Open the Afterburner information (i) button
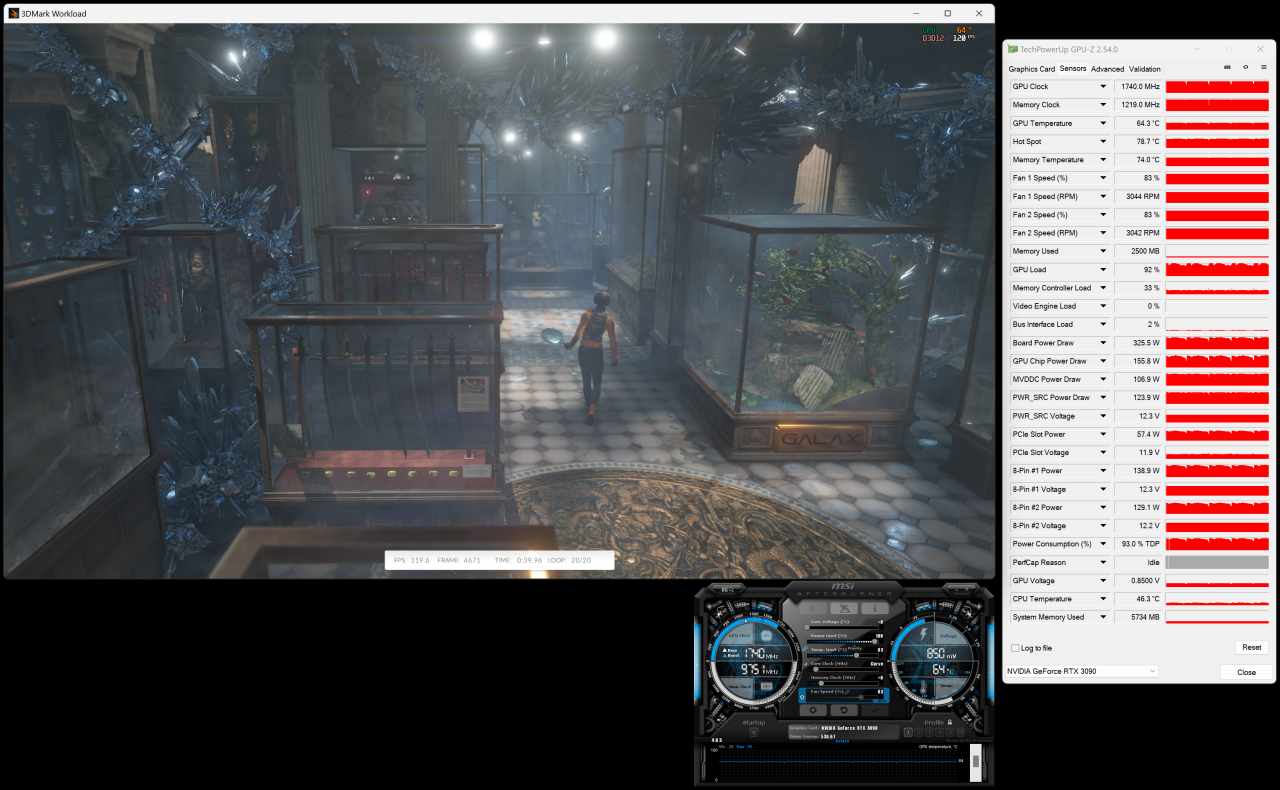Image resolution: width=1280 pixels, height=790 pixels. (x=876, y=608)
